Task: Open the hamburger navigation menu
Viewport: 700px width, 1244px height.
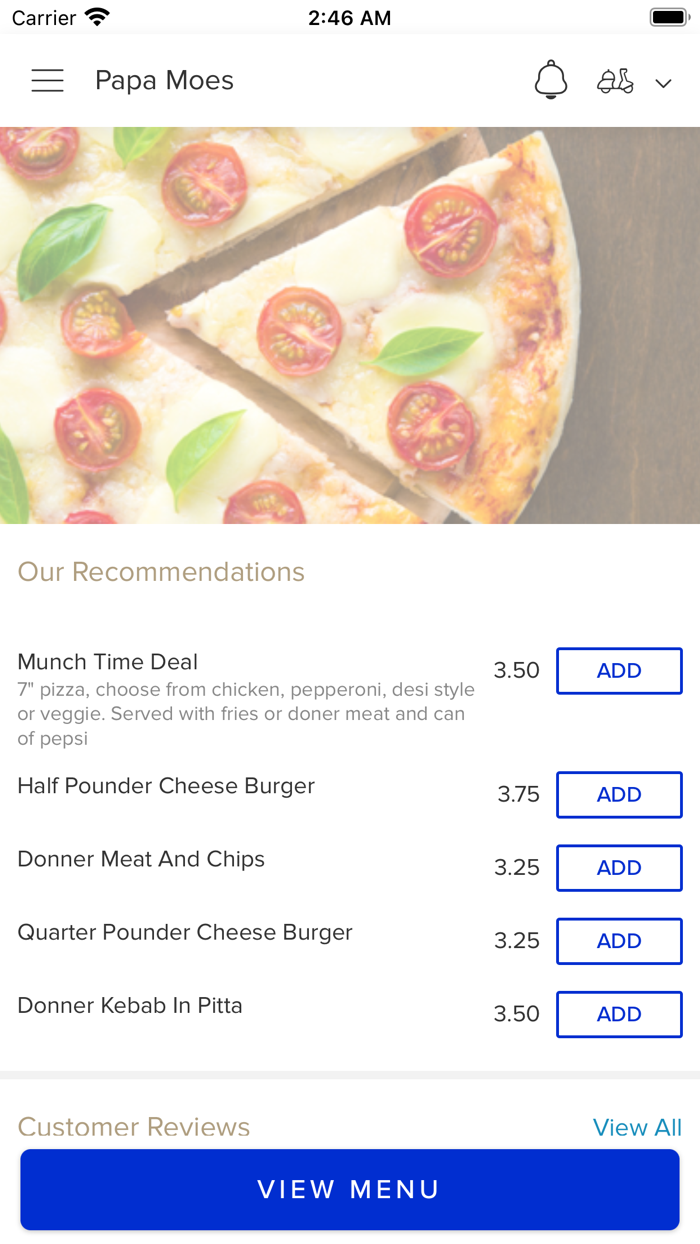Action: (x=47, y=81)
